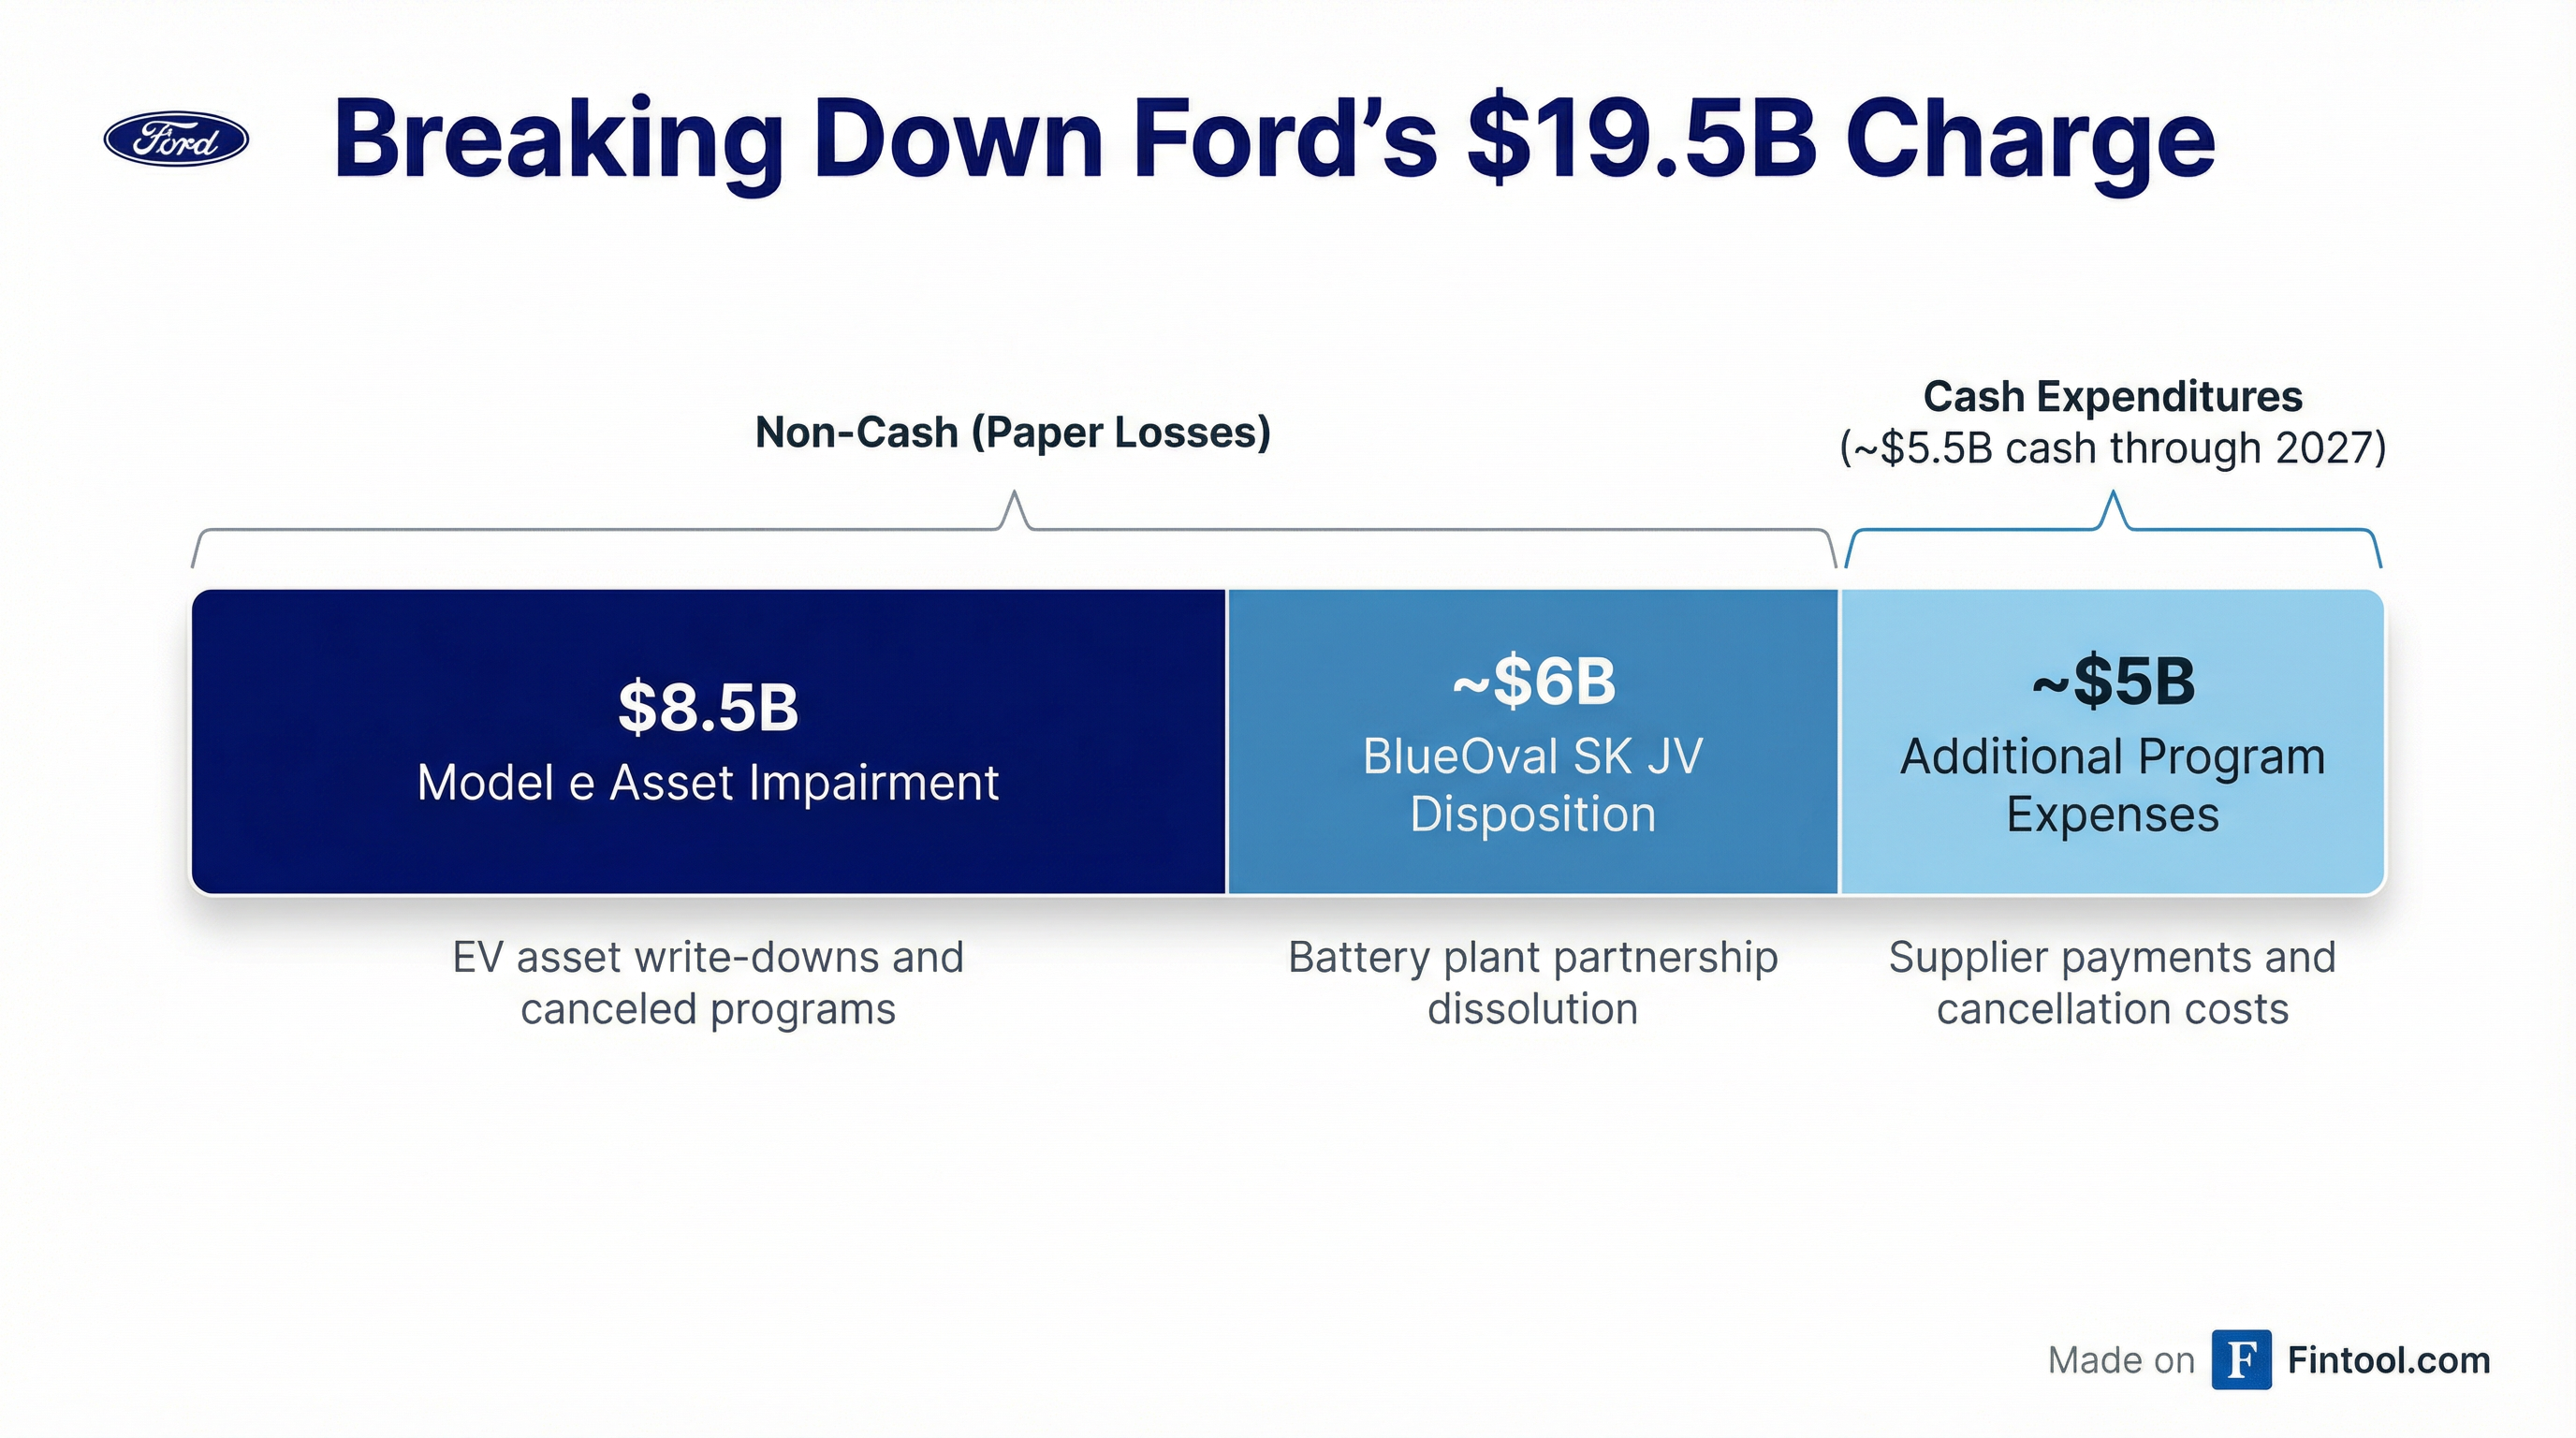Open the Fintool.com link

2388,1360
